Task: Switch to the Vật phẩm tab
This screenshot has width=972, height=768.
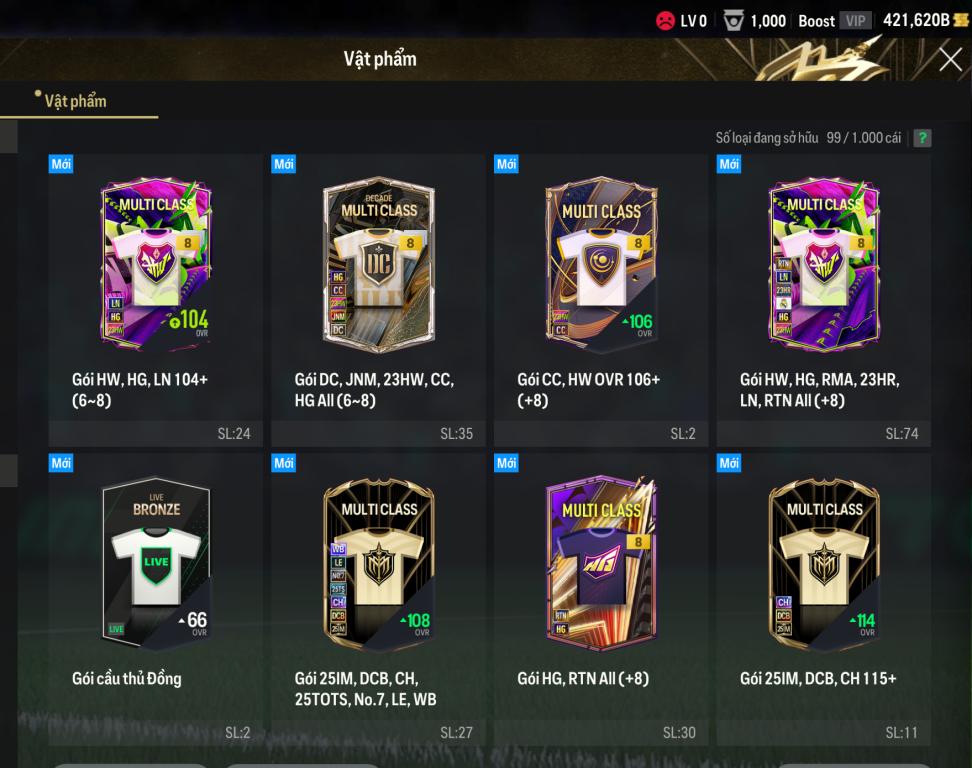Action: point(76,101)
